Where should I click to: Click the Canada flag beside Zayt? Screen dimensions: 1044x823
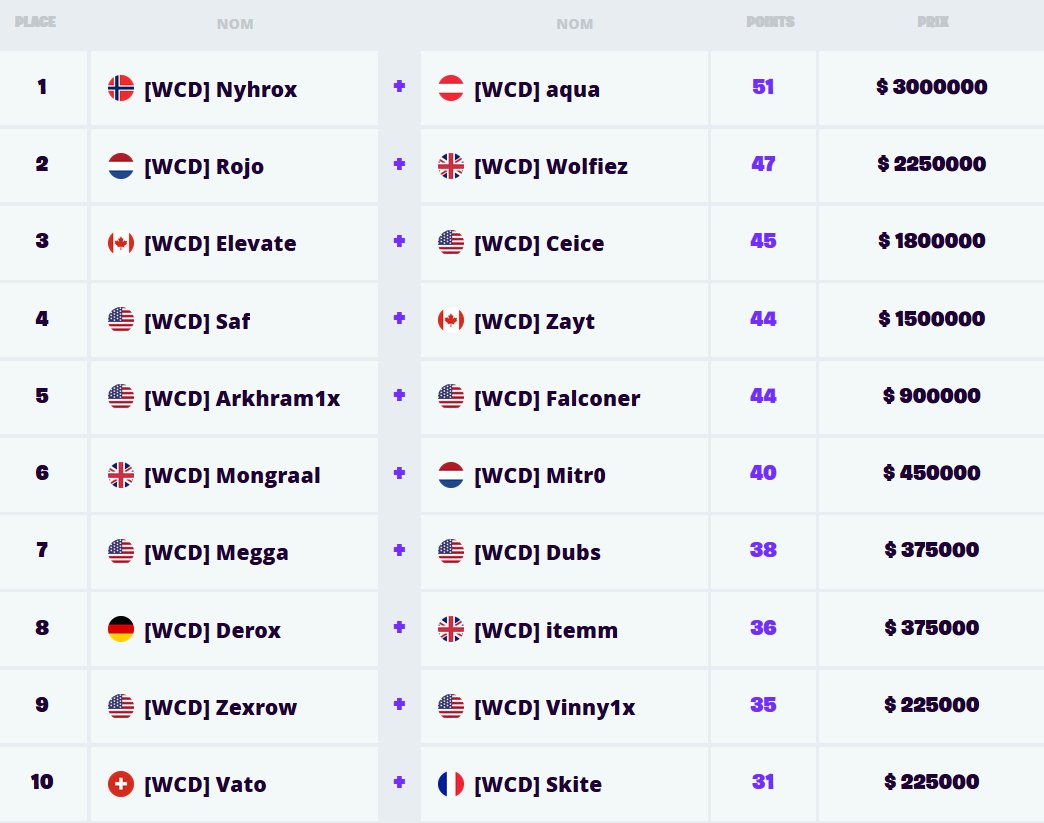click(451, 320)
